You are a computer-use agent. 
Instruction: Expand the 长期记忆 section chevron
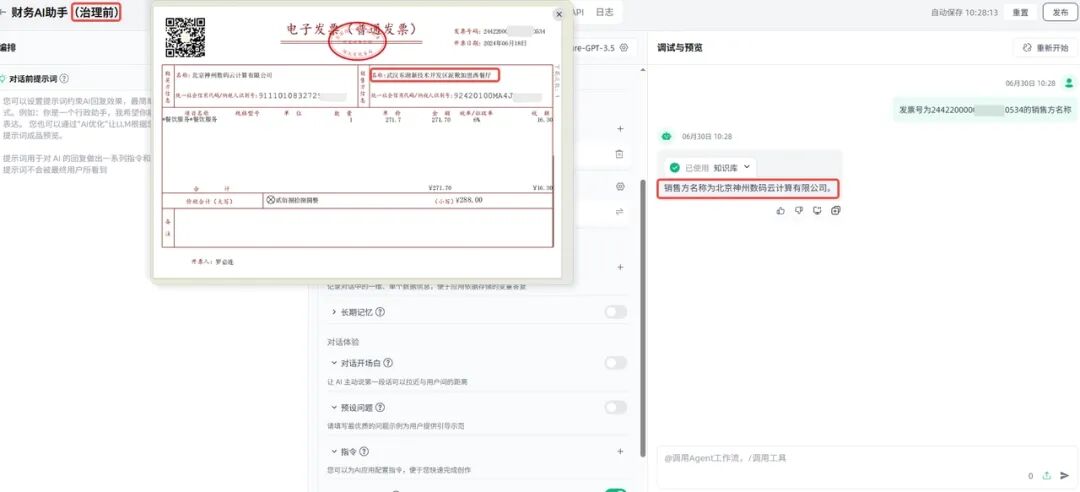(x=334, y=312)
